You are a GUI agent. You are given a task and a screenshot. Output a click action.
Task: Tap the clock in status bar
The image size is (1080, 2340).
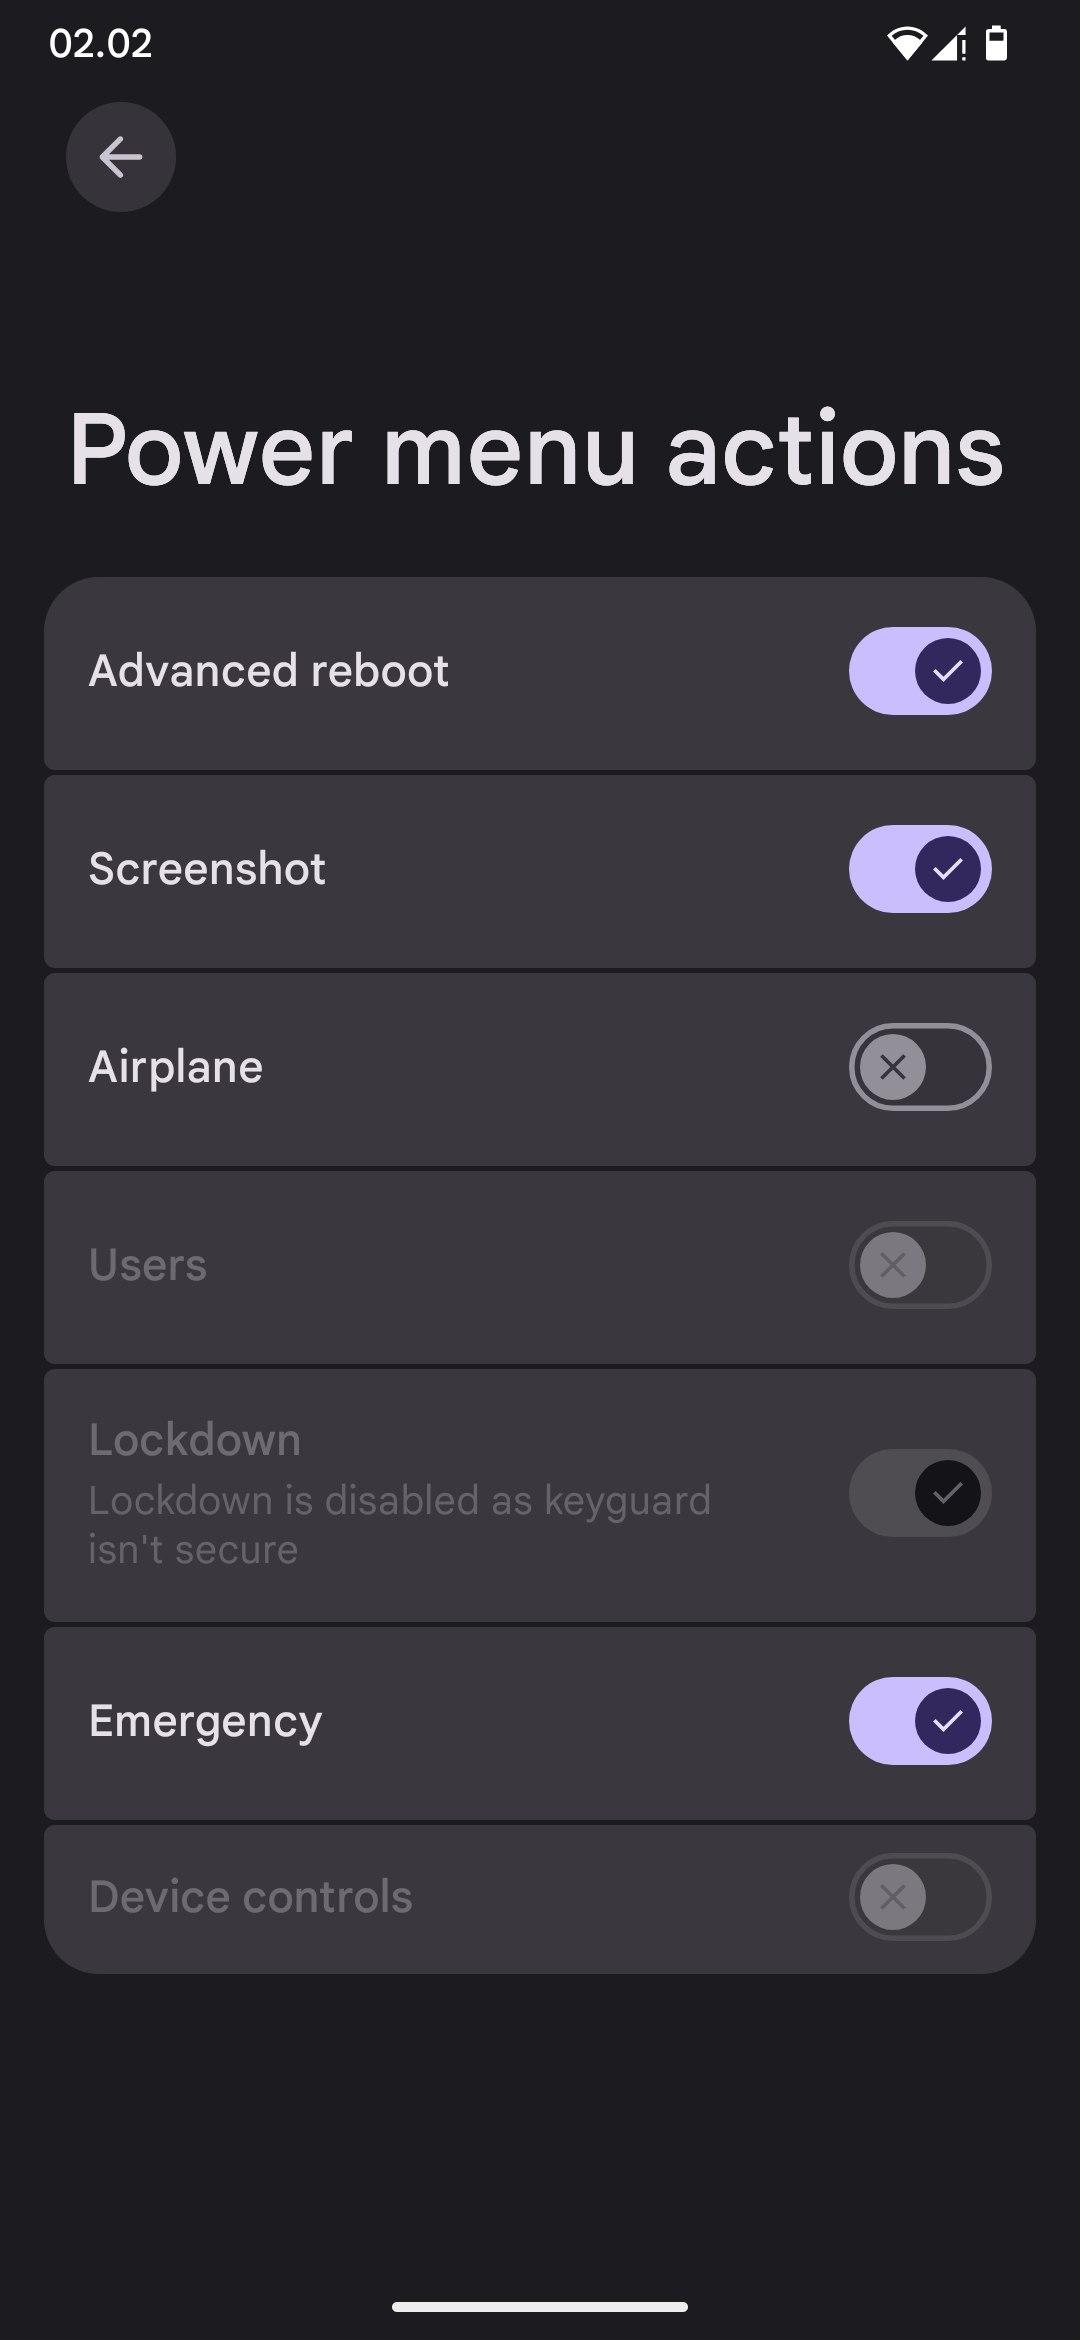click(x=100, y=44)
